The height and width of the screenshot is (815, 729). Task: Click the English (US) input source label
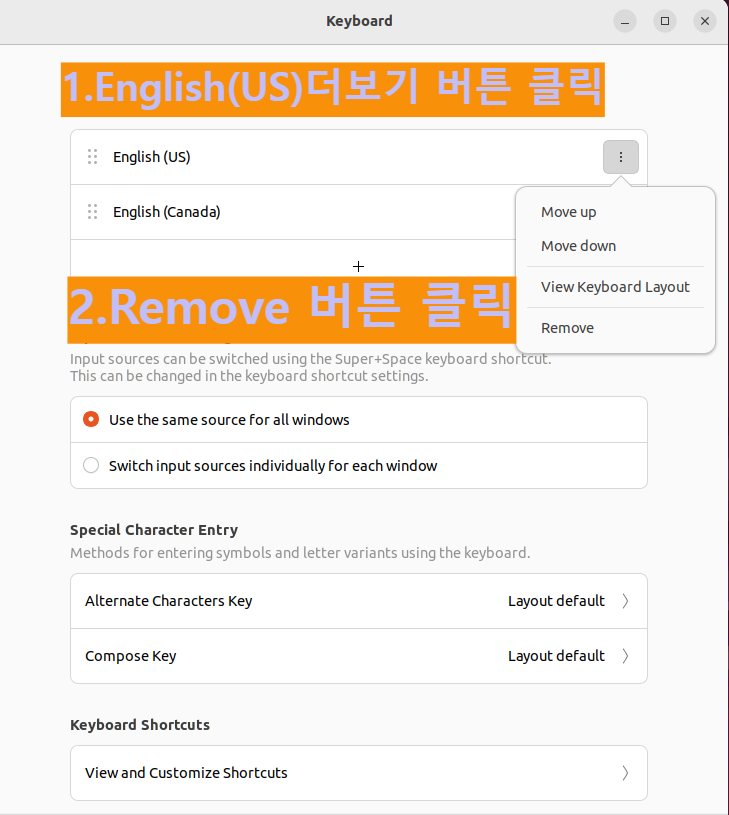pos(152,157)
